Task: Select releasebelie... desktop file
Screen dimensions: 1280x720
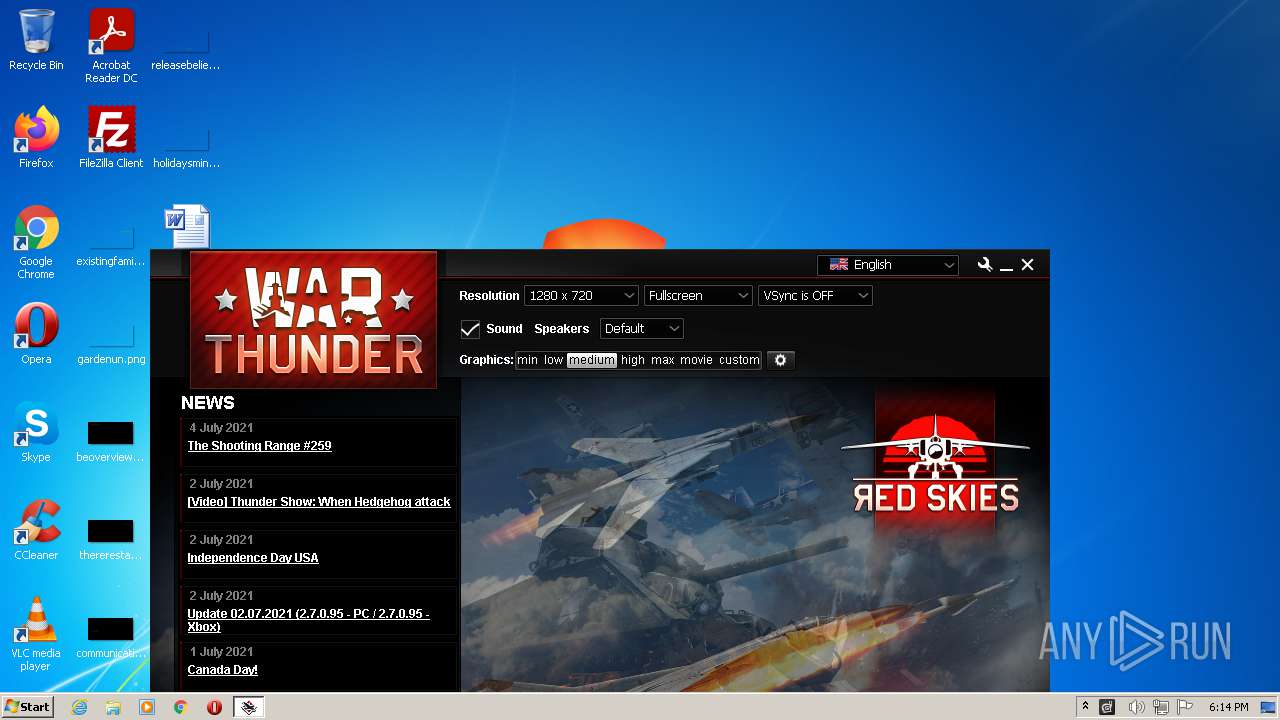Action: tap(186, 48)
